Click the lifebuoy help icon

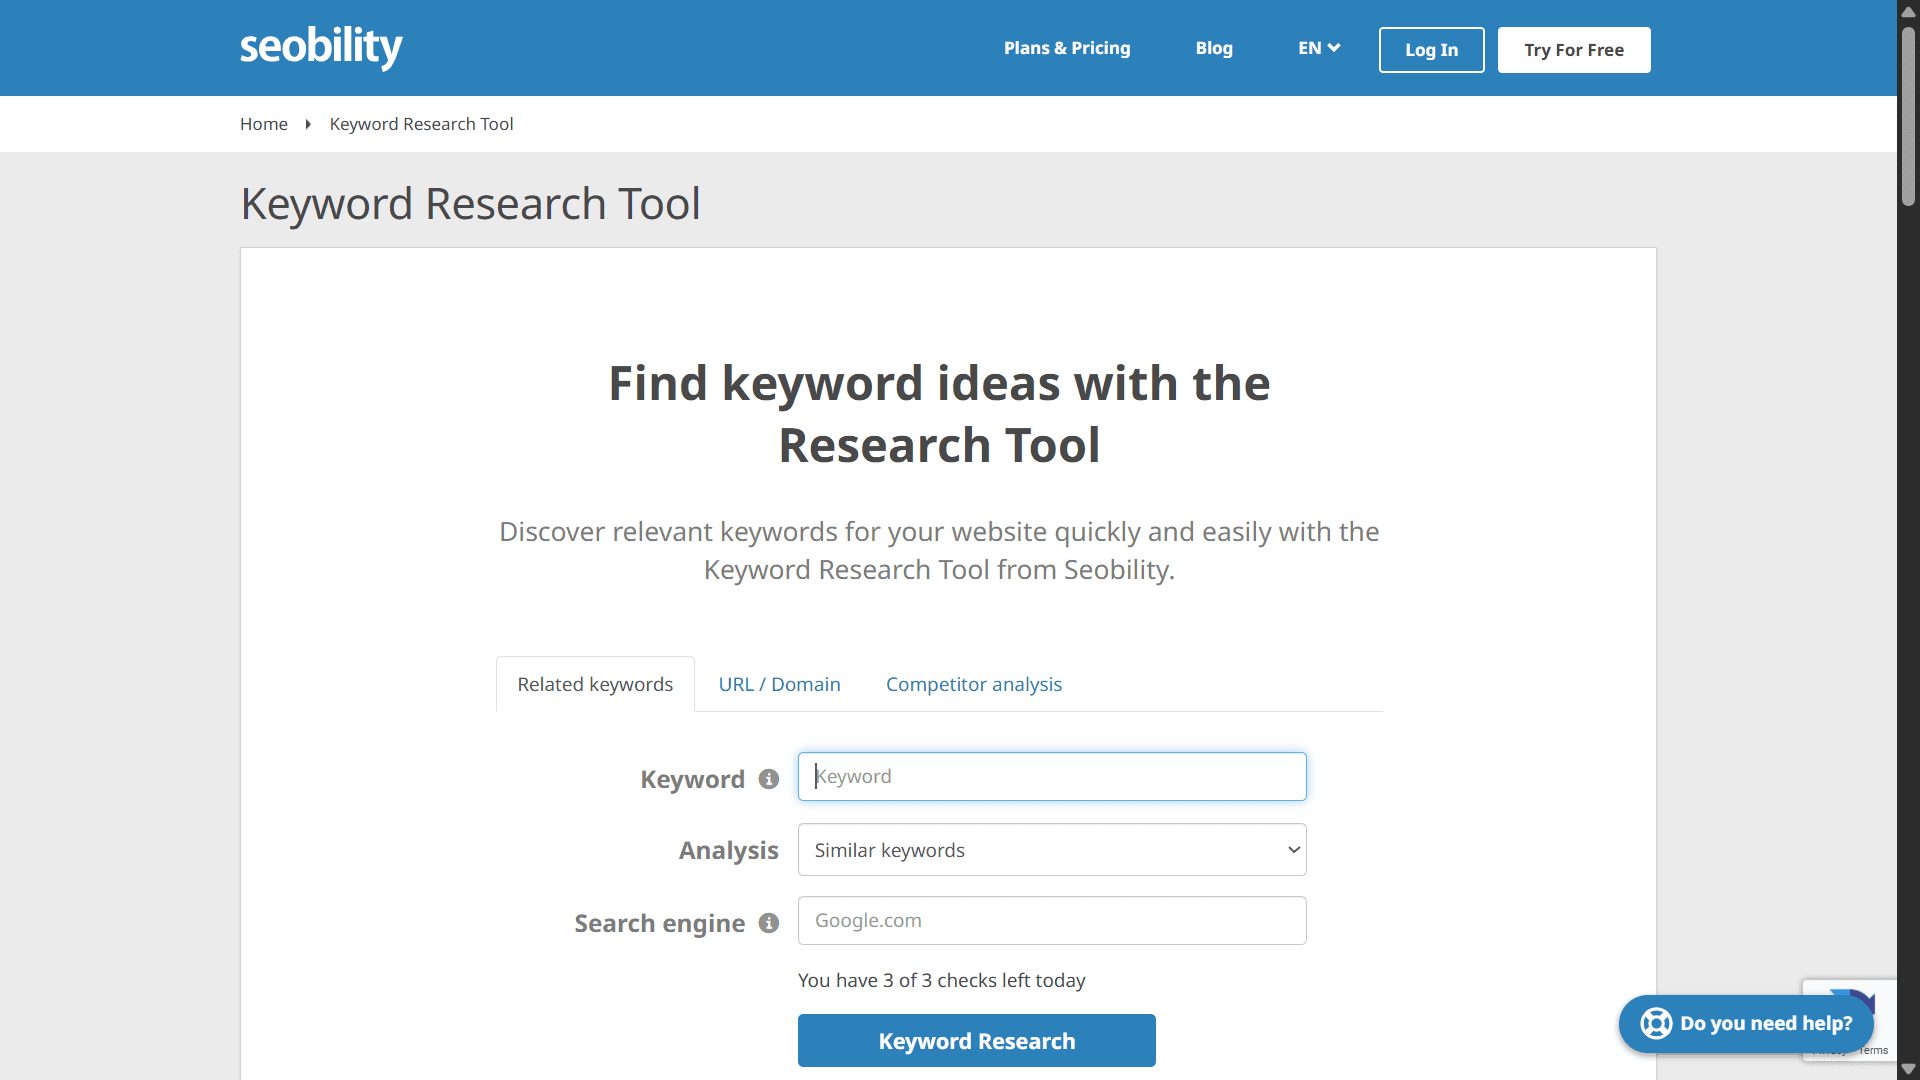(x=1656, y=1024)
